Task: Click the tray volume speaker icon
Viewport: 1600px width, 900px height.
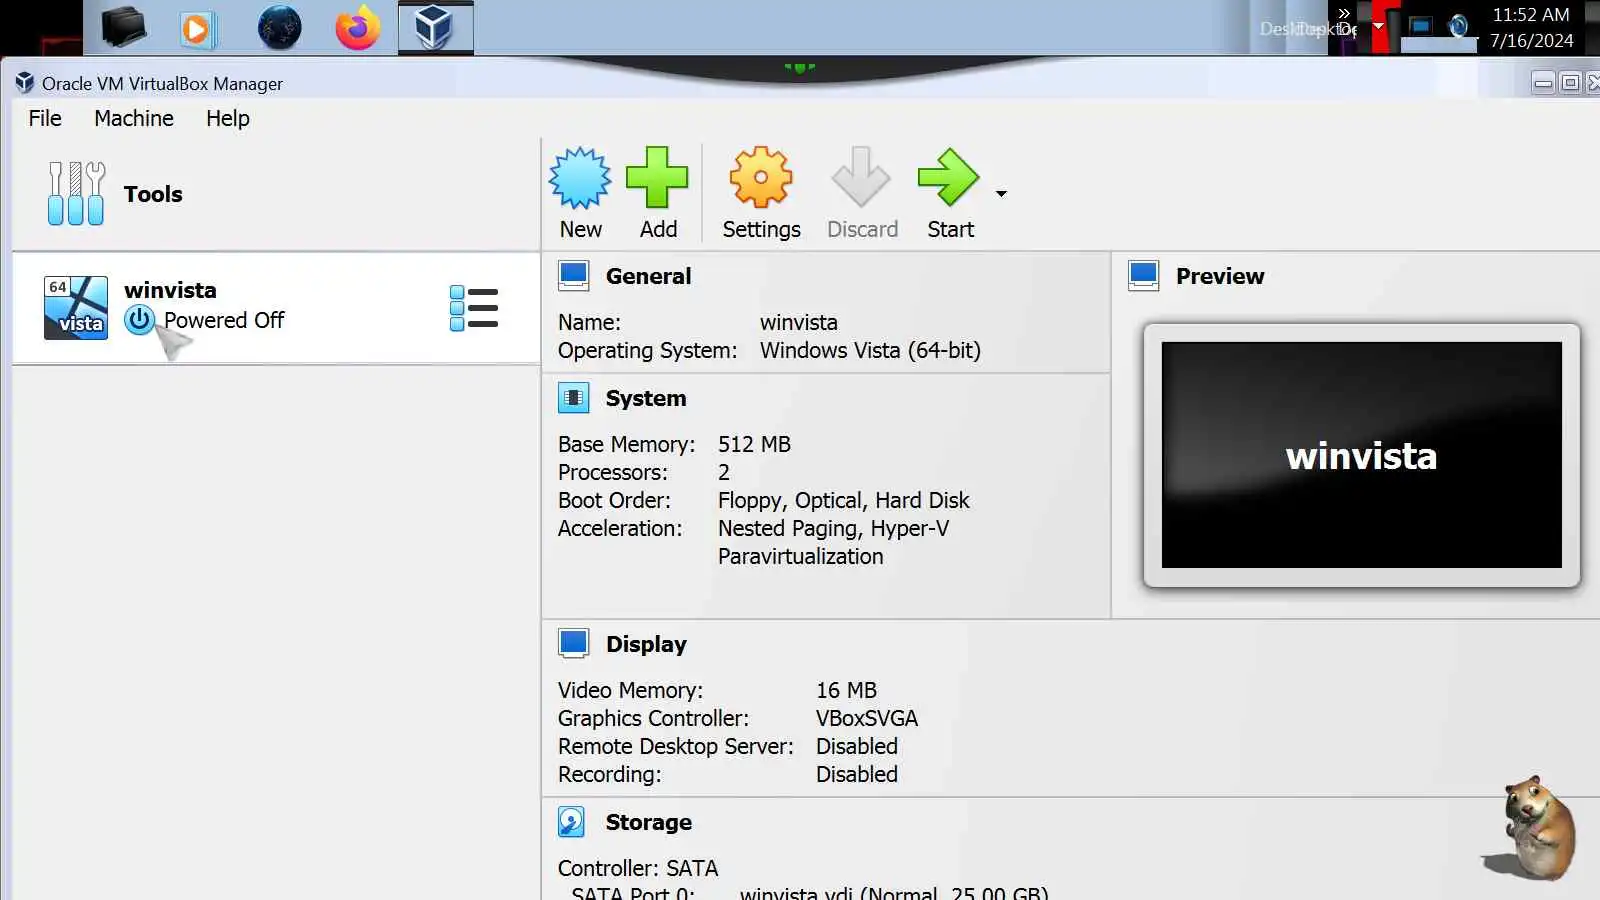Action: tap(1458, 26)
